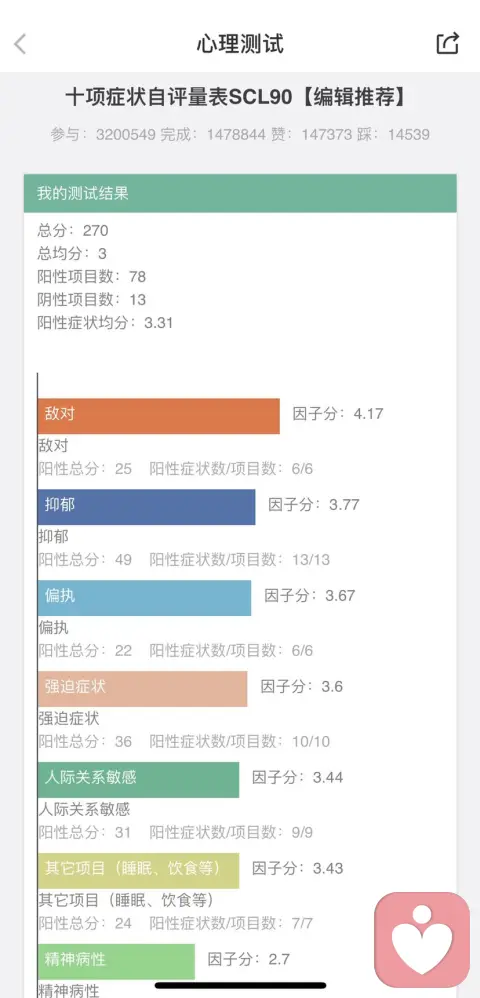Image resolution: width=480 pixels, height=998 pixels.
Task: Tap the 赞 count 147373
Action: [x=327, y=134]
